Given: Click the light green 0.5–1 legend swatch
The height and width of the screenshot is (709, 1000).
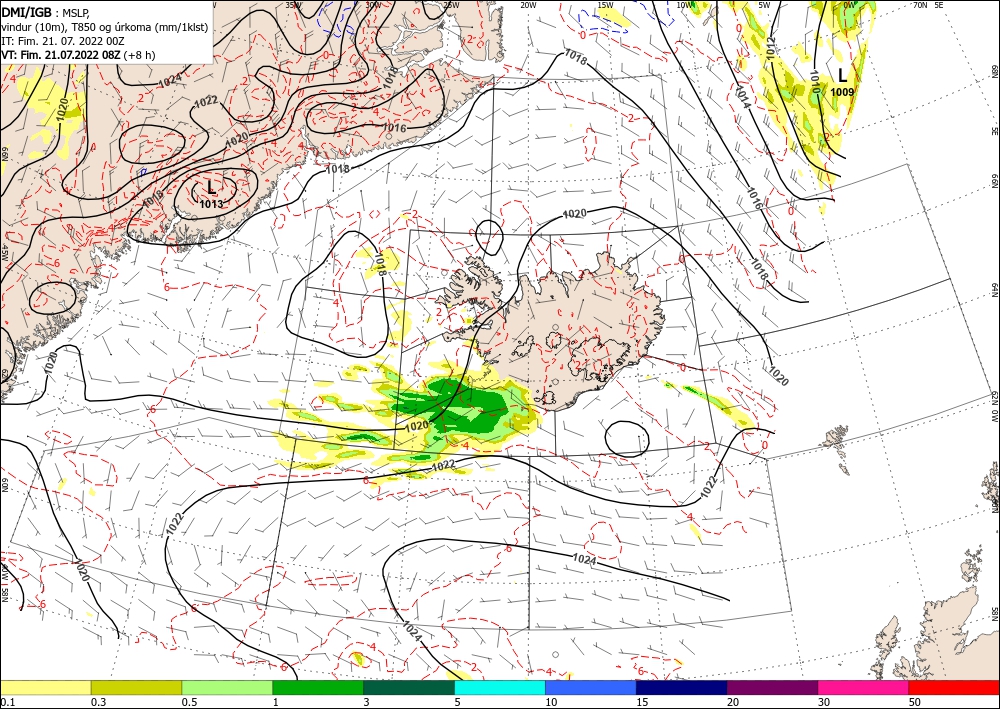Looking at the screenshot, I should point(227,687).
